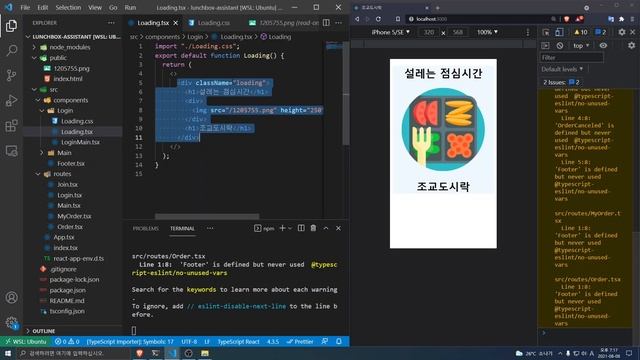Open the 100% zoom dropdown in device toolbar
640x360 pixels.
click(x=487, y=32)
